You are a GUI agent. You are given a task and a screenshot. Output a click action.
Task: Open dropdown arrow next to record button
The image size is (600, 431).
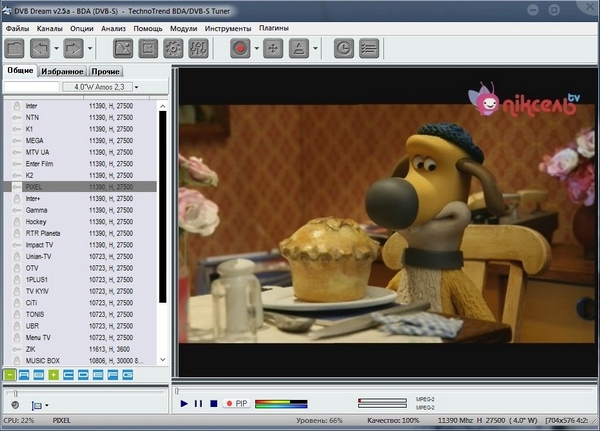point(255,47)
